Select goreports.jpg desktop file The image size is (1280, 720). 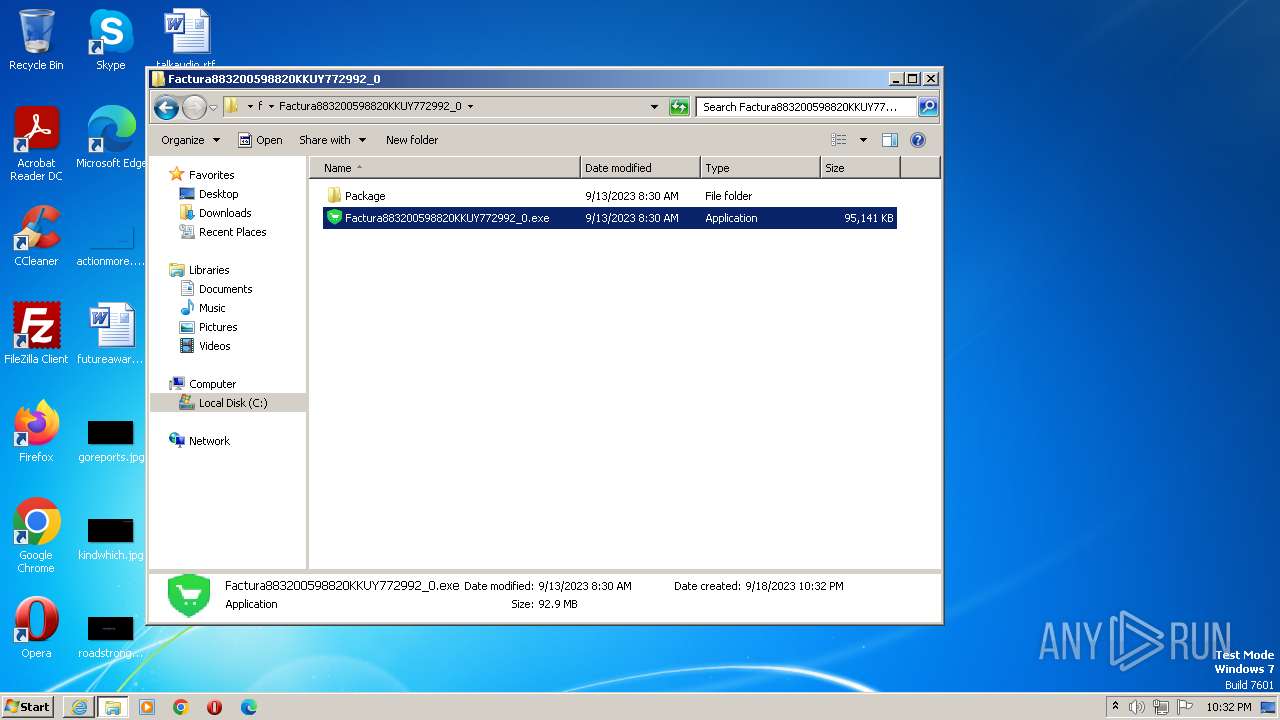tap(111, 441)
